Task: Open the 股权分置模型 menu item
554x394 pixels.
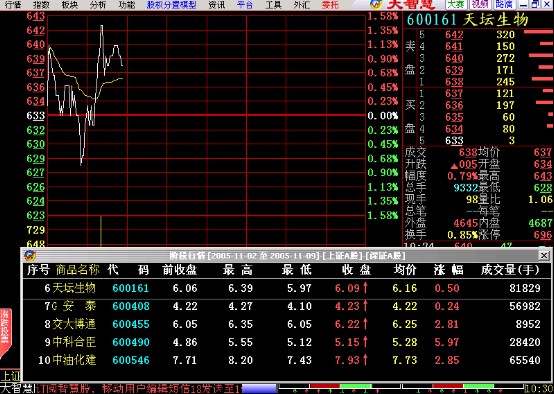Action: (x=171, y=5)
